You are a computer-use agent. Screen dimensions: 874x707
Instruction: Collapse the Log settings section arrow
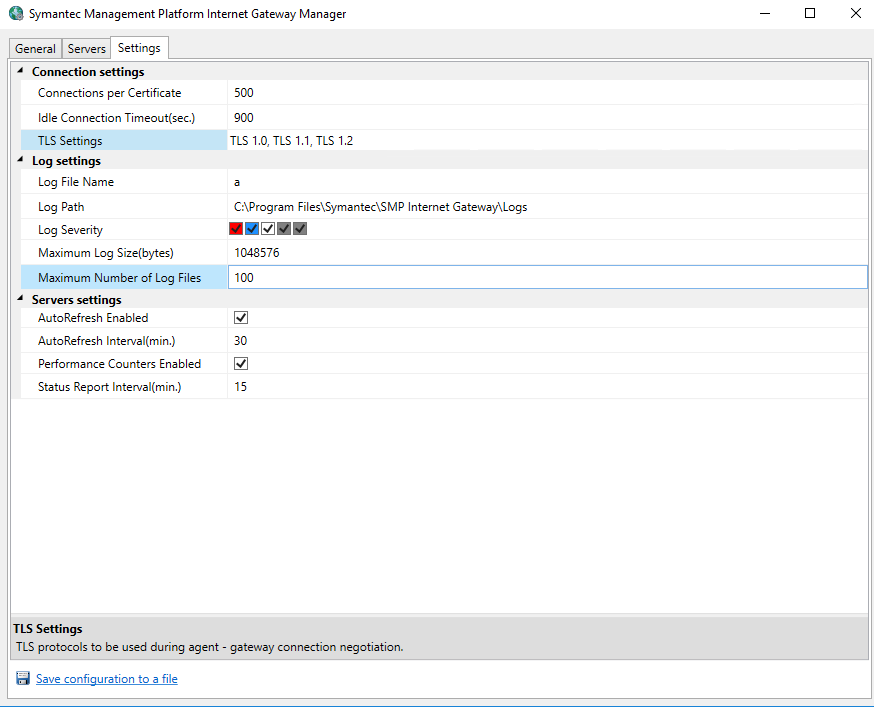(20, 160)
